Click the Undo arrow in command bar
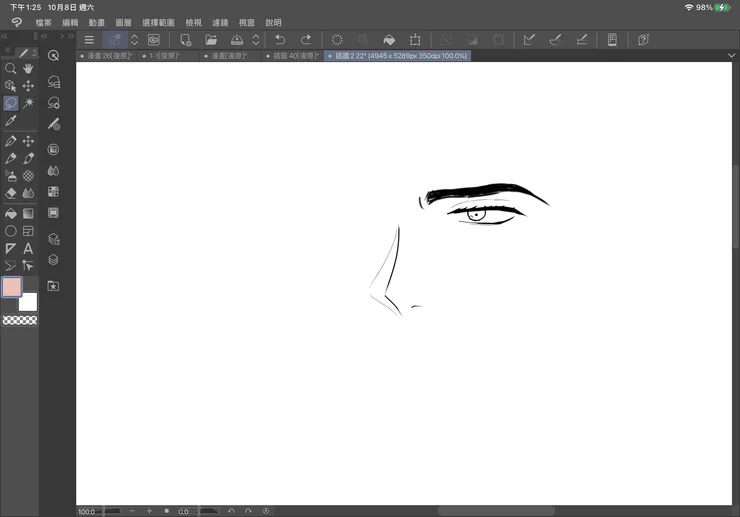The width and height of the screenshot is (740, 517). (x=280, y=40)
